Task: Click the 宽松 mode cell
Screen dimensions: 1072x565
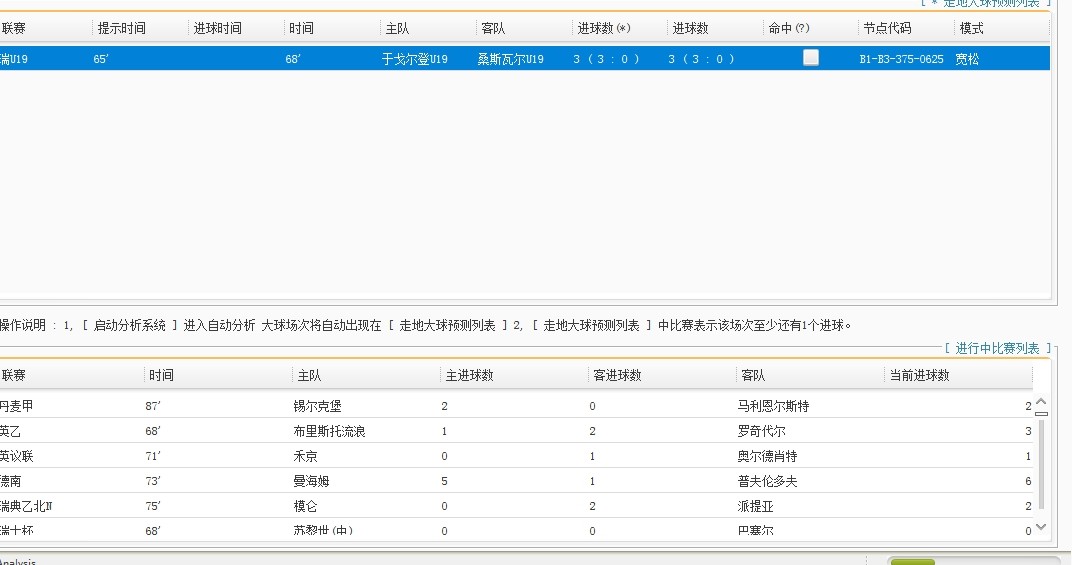Action: pyautogui.click(x=967, y=59)
